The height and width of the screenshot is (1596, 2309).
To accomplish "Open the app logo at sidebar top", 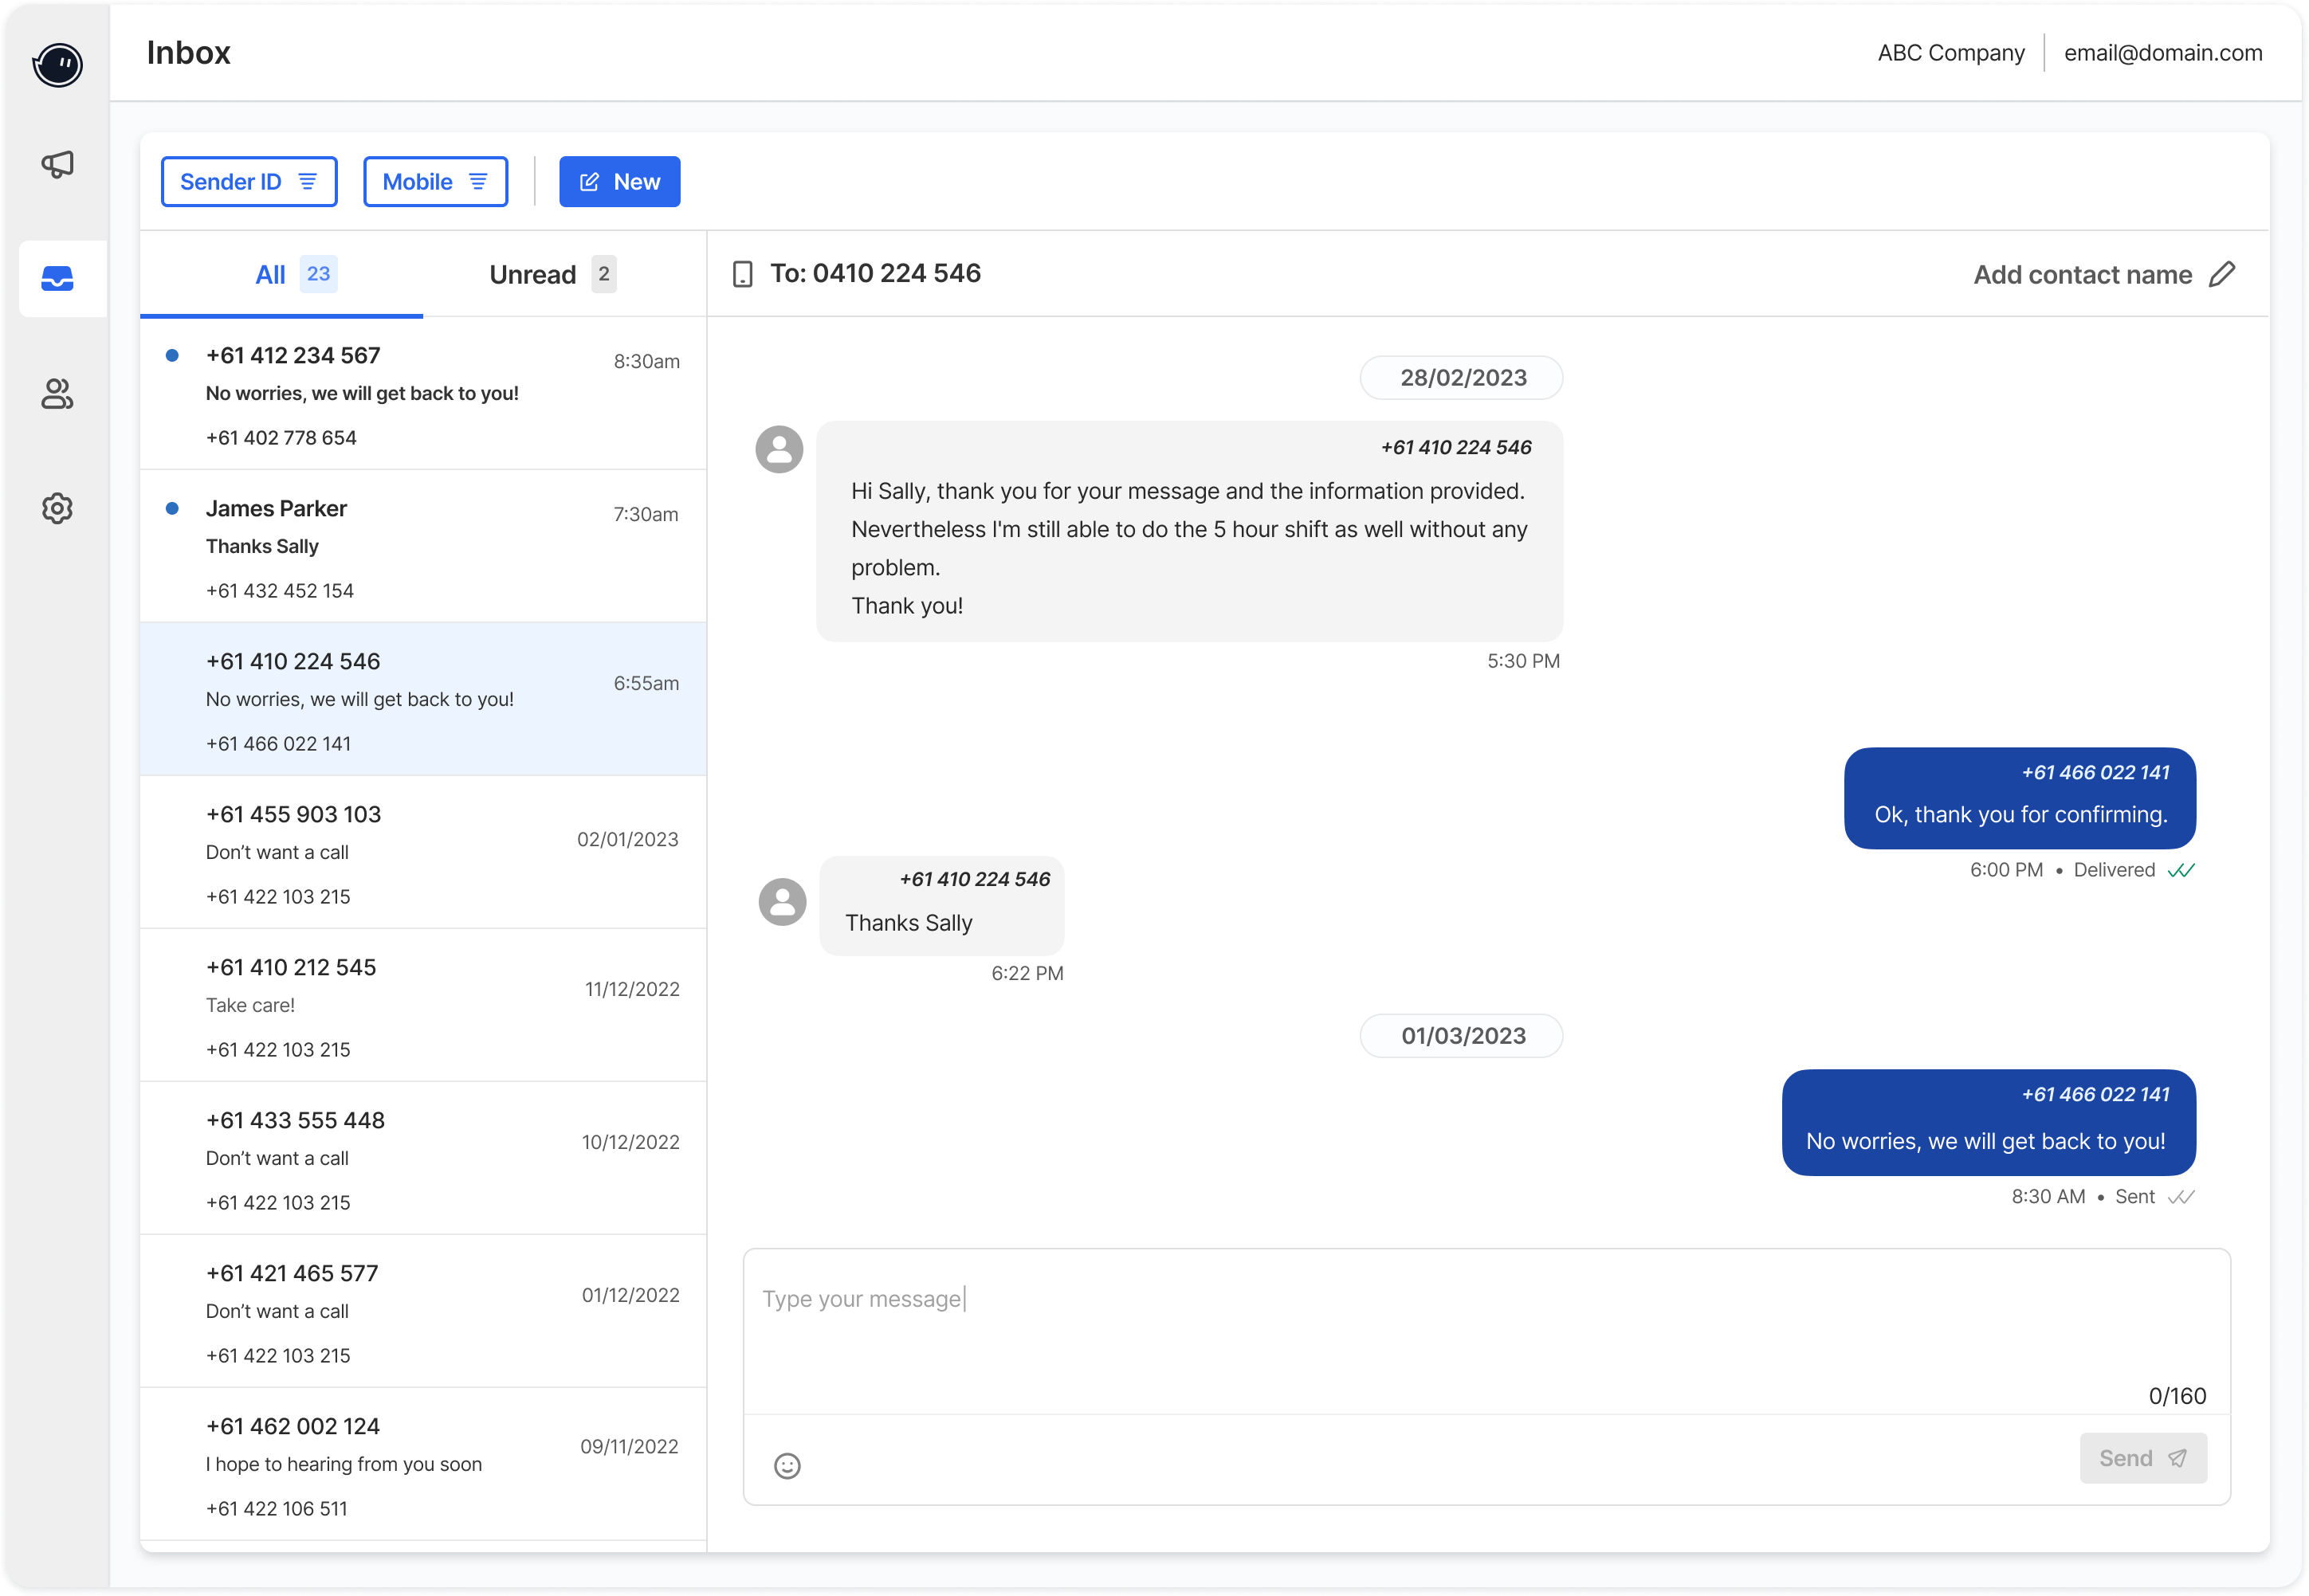I will tap(57, 64).
